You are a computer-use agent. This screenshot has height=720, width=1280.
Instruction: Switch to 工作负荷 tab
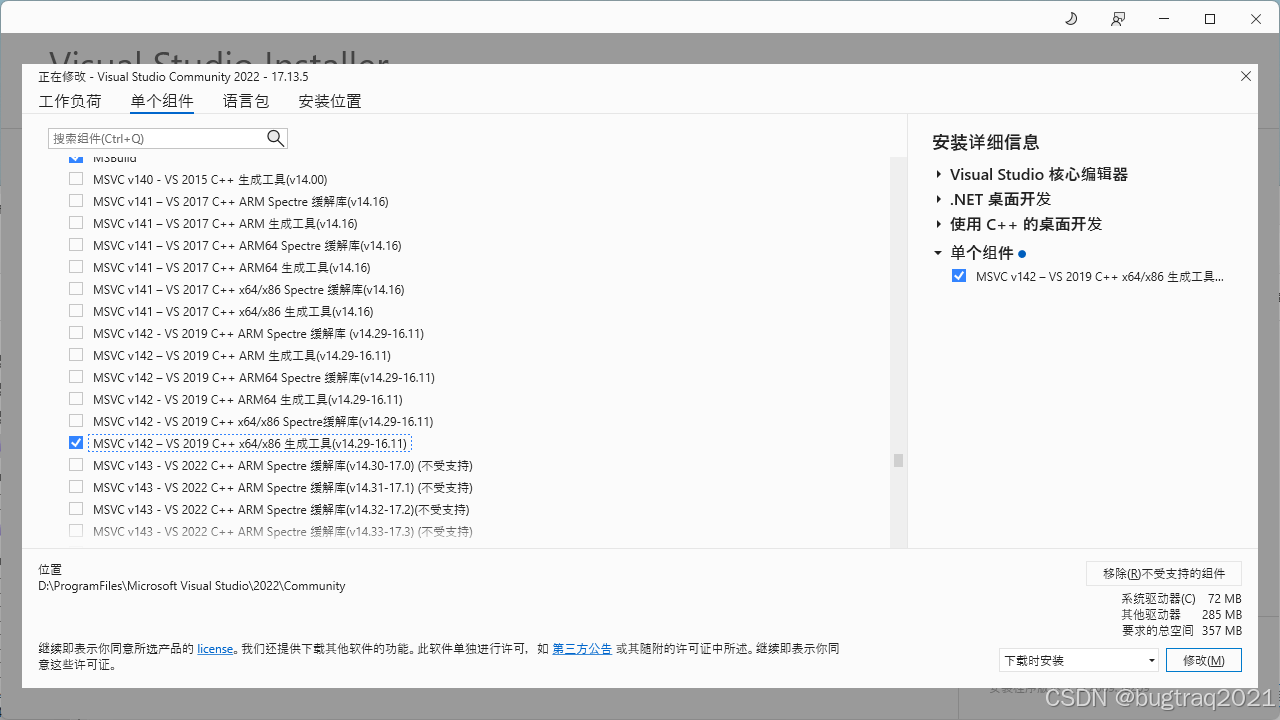70,102
